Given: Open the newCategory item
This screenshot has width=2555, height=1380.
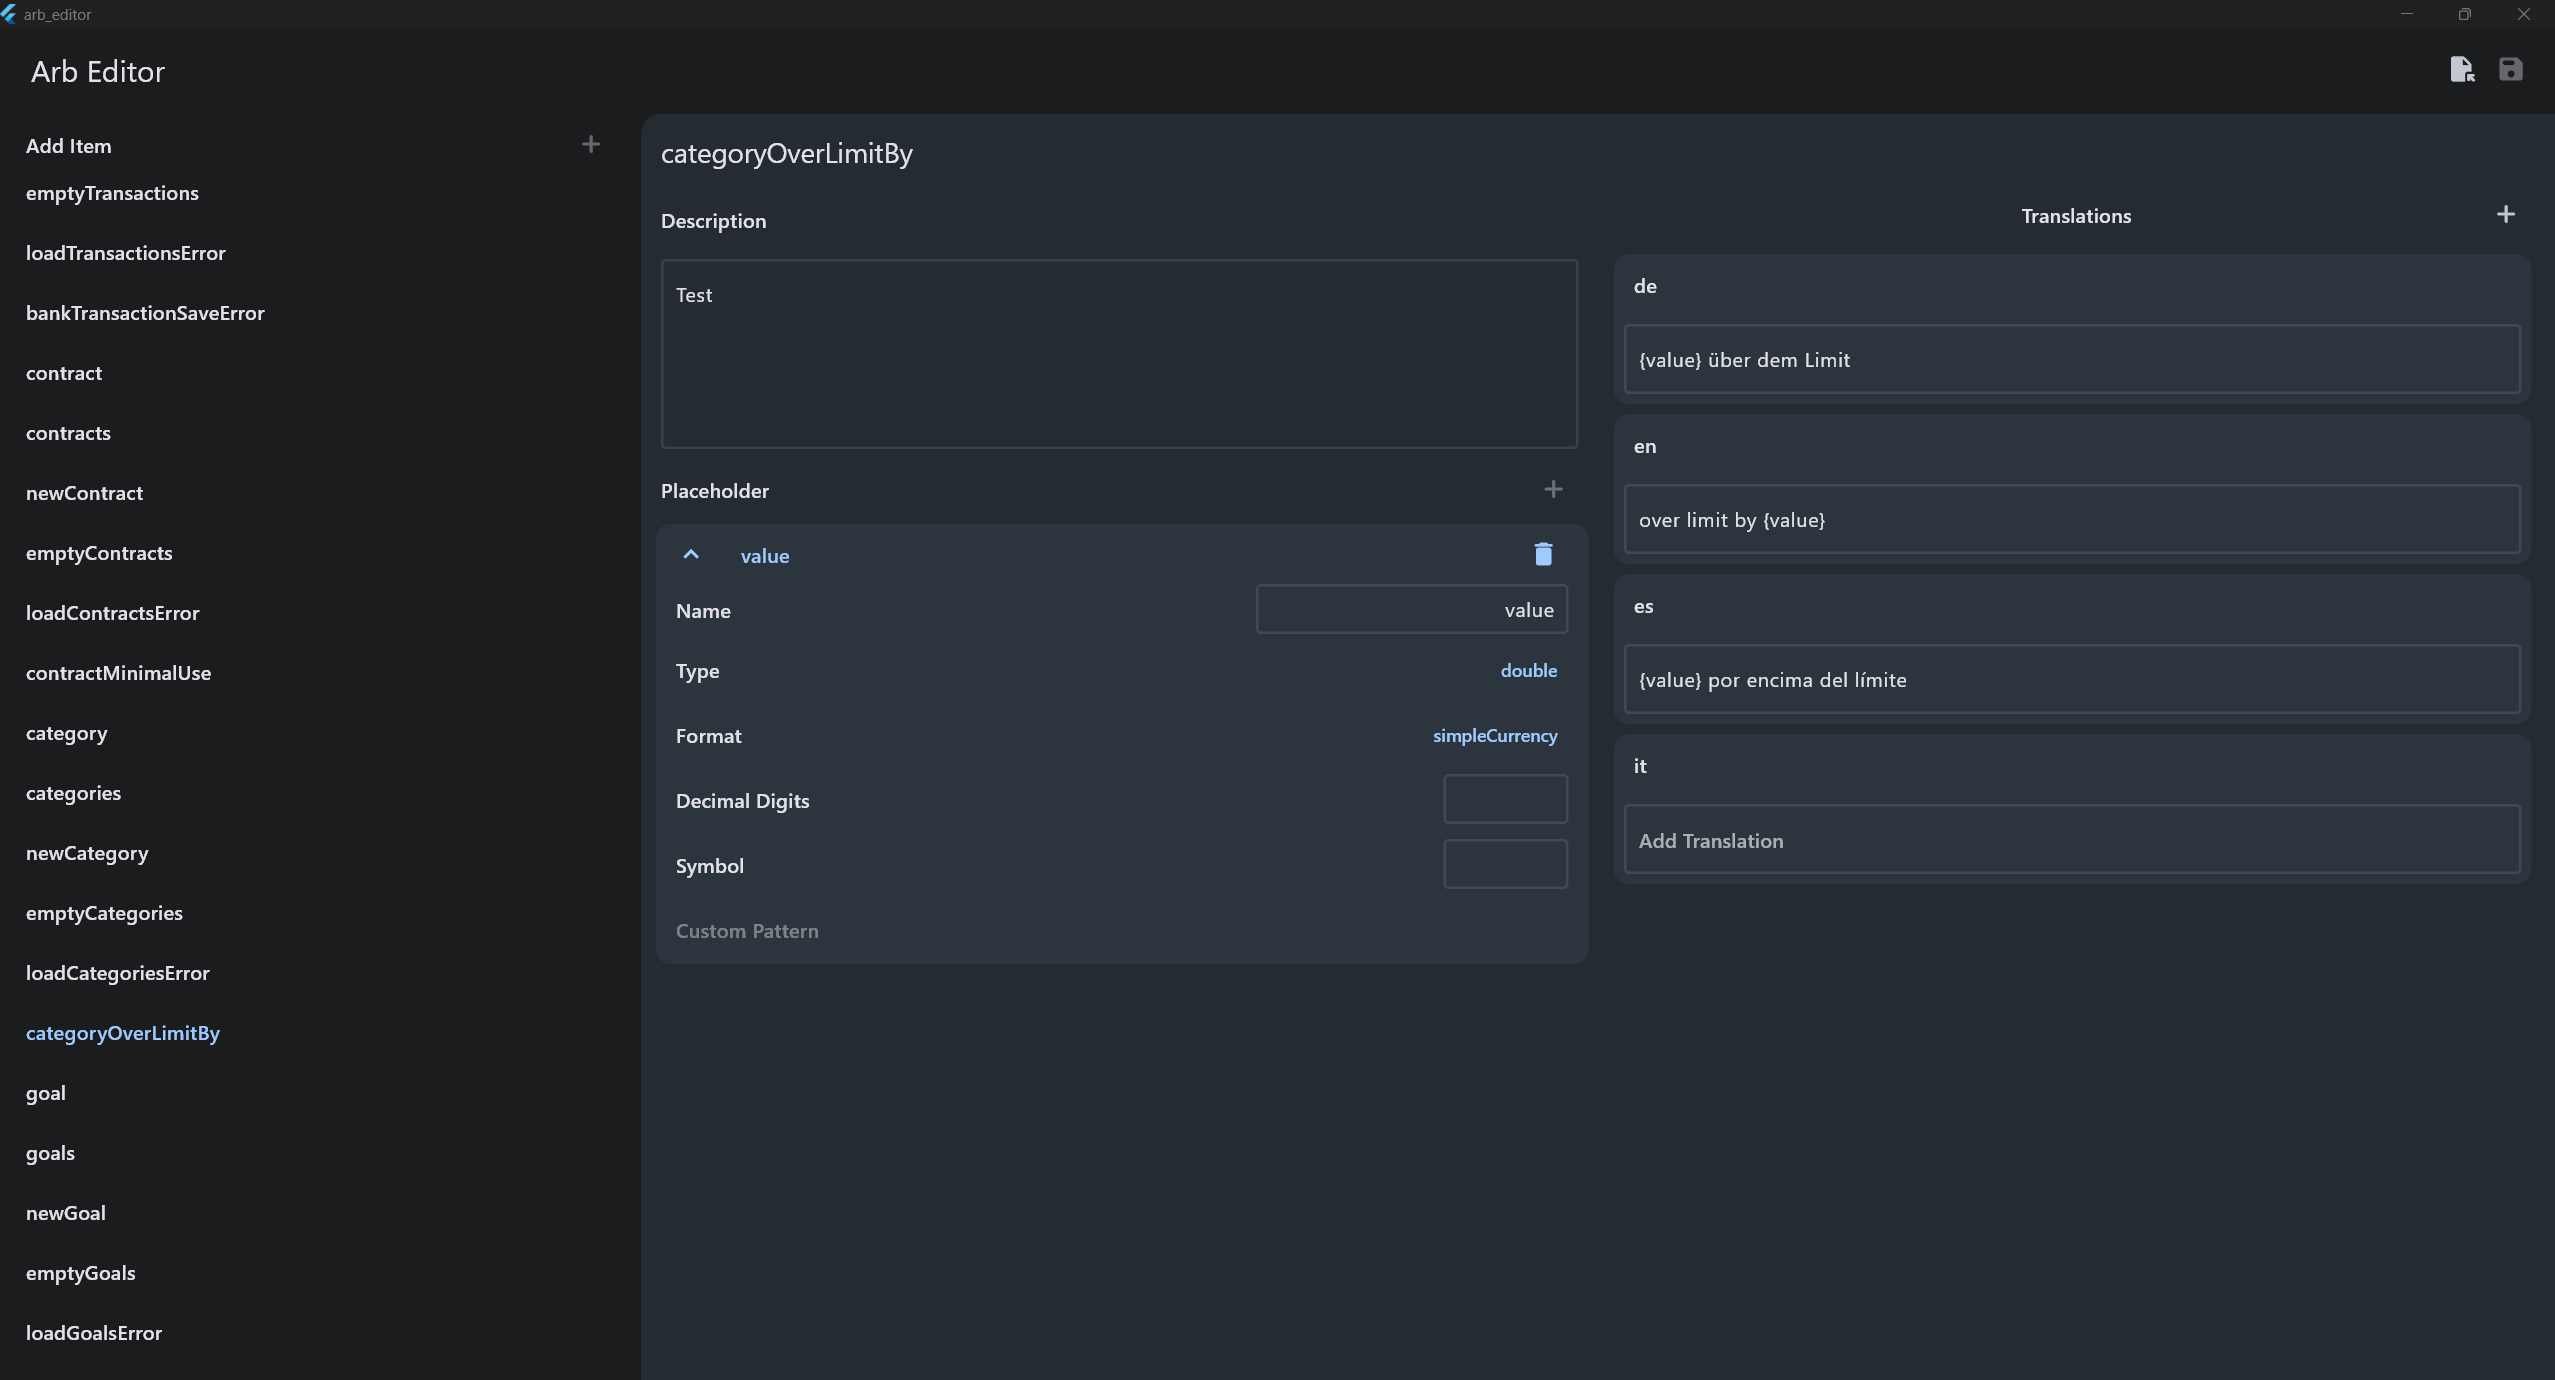Looking at the screenshot, I should (87, 853).
